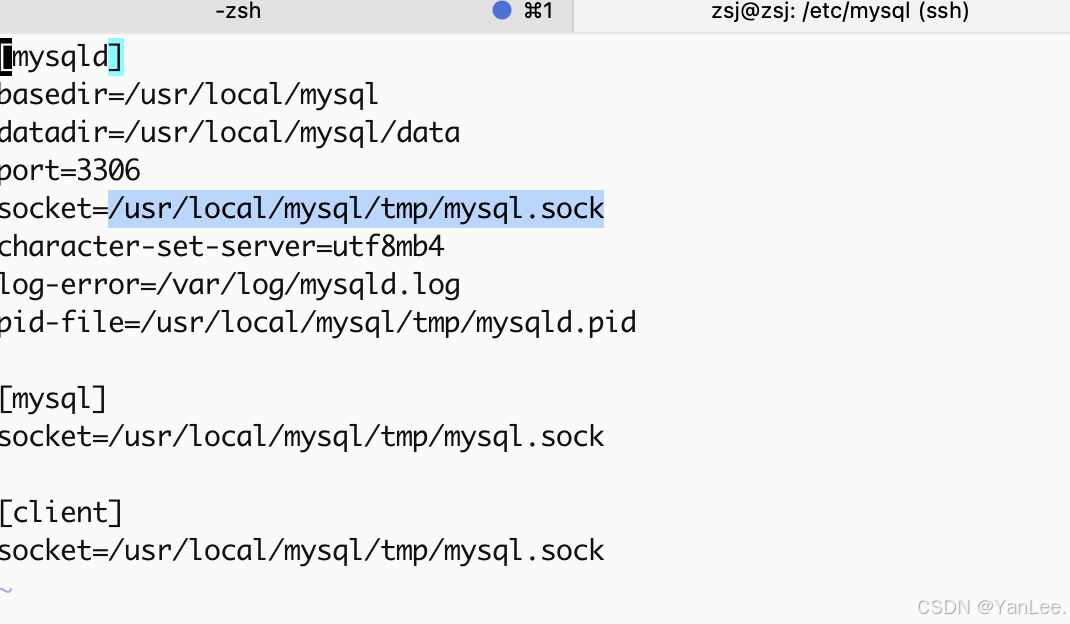Click the CSDN @YanLee watermark
Screen dimensions: 1070x624
tap(993, 607)
